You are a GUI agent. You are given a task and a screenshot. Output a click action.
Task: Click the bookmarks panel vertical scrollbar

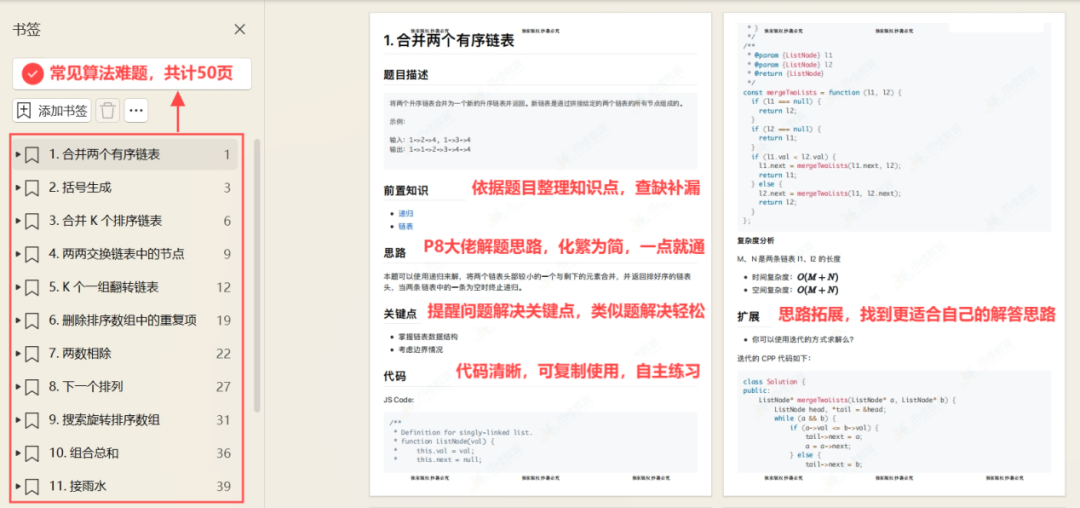[257, 275]
